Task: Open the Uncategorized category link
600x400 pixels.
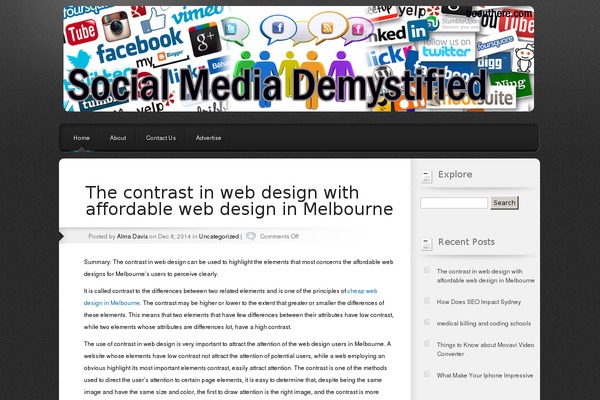Action: tap(218, 237)
